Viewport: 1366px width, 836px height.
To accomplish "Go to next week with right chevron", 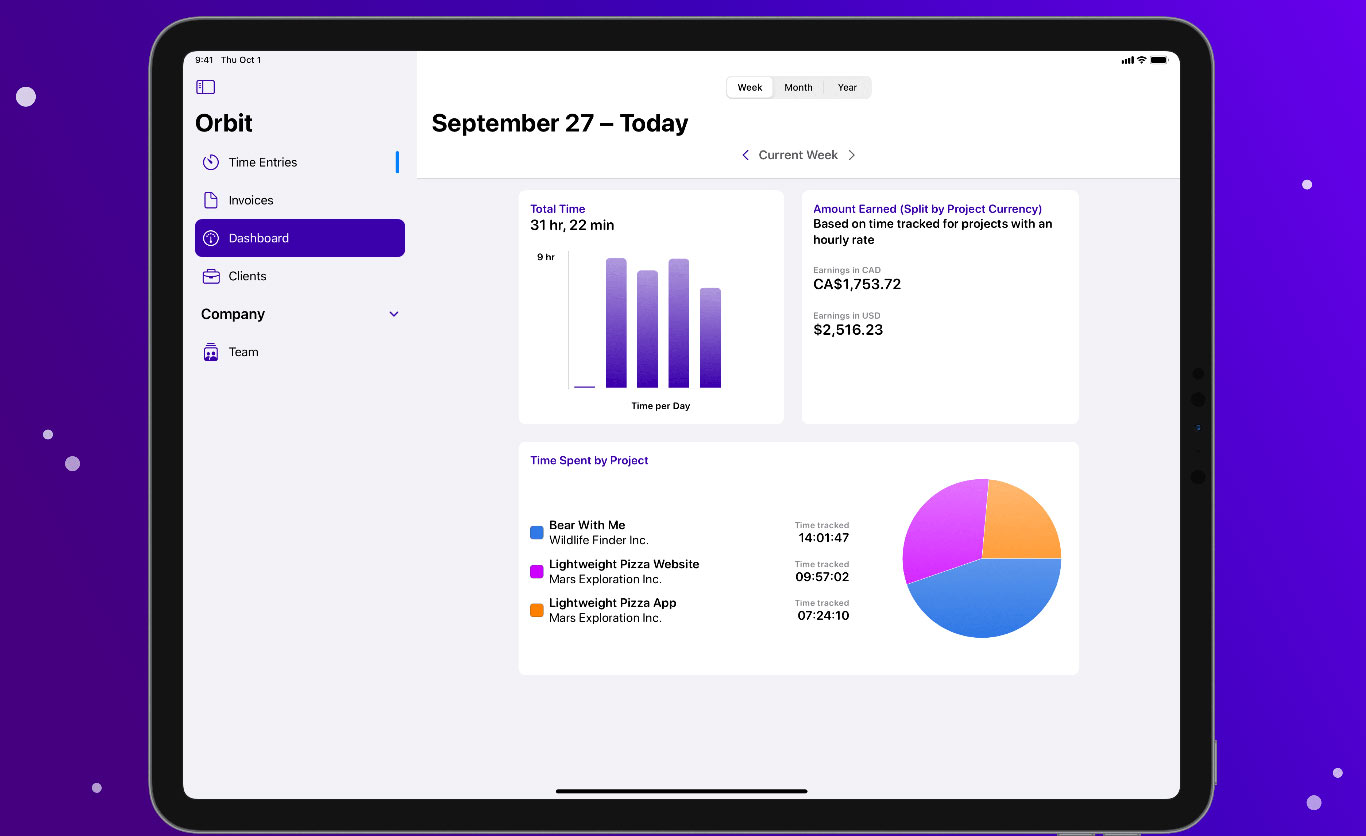I will tap(852, 155).
